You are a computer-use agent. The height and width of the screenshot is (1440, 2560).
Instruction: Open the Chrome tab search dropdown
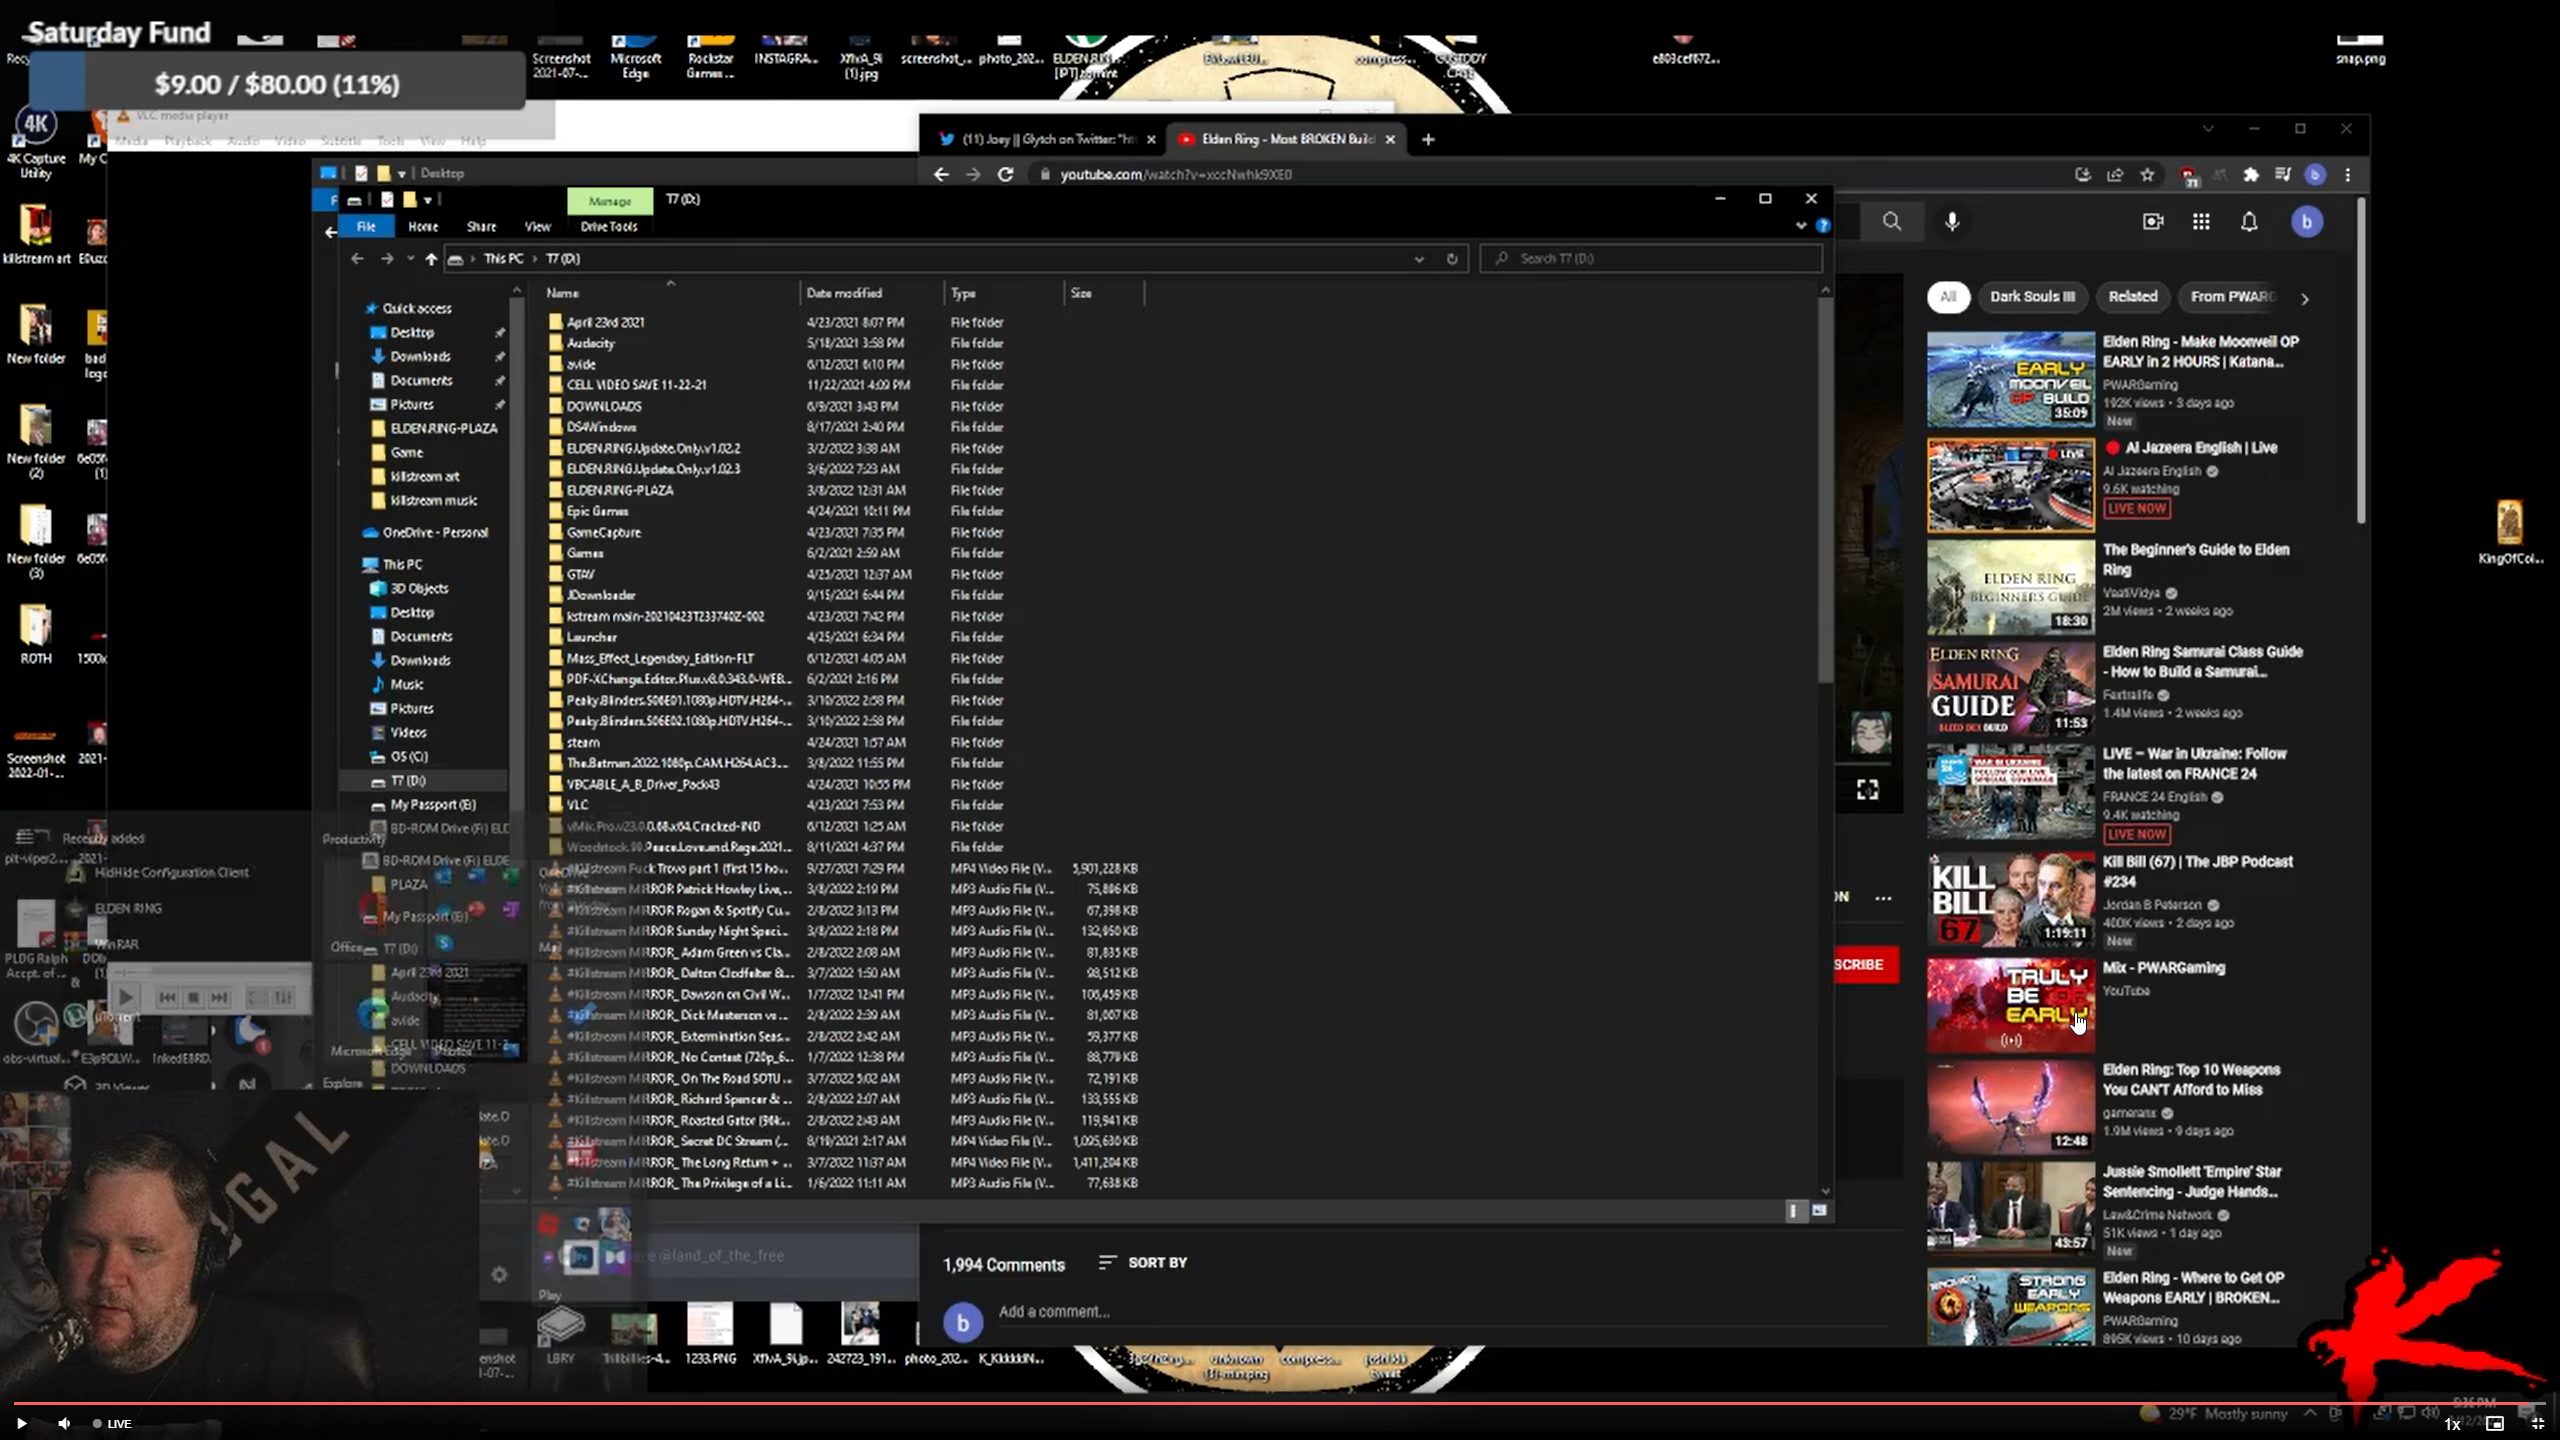coord(2208,129)
